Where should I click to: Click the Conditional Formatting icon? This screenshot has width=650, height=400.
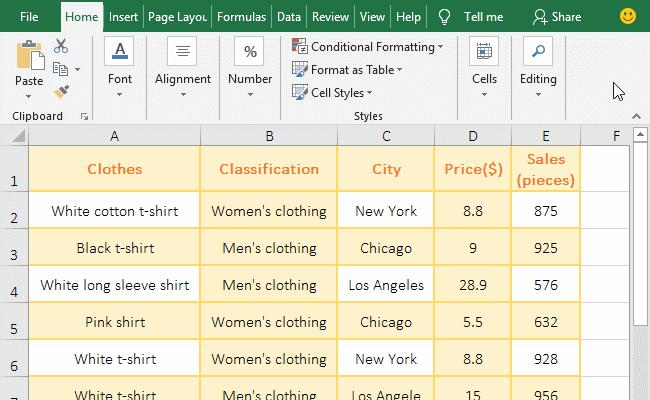[x=299, y=46]
